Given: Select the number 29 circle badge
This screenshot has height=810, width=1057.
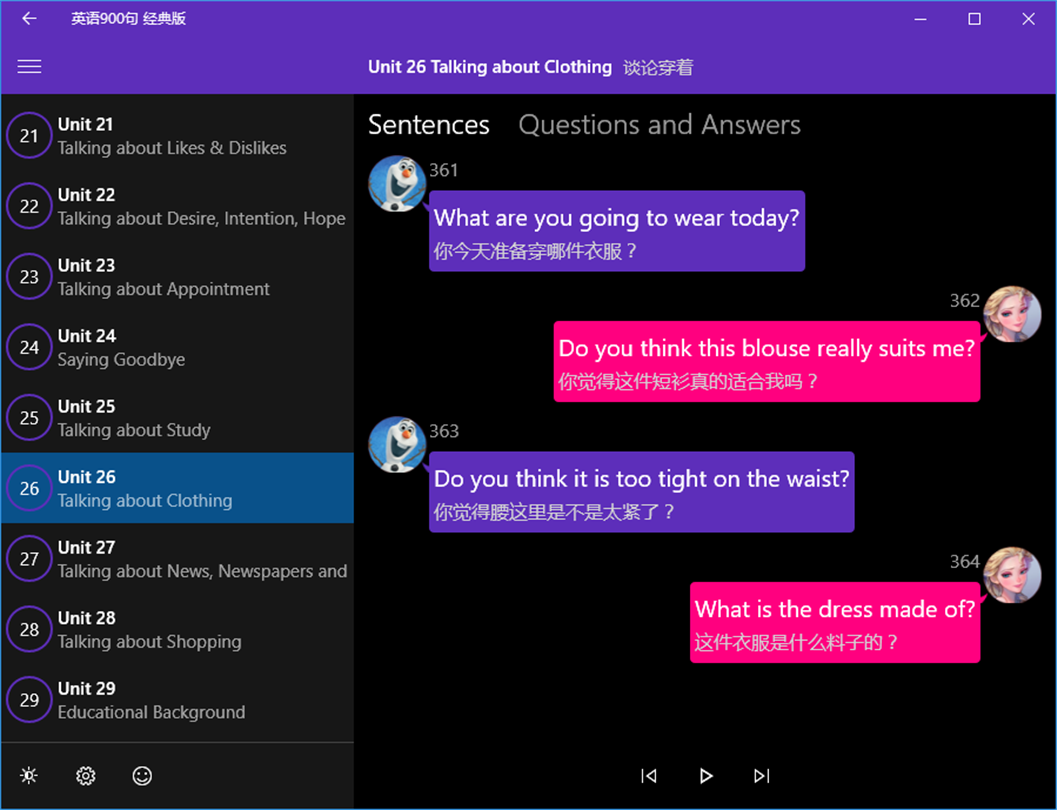Looking at the screenshot, I should pos(29,699).
